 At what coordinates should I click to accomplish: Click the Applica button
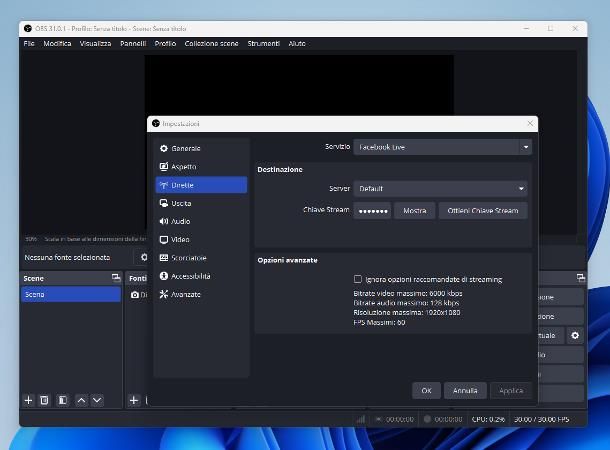(511, 390)
